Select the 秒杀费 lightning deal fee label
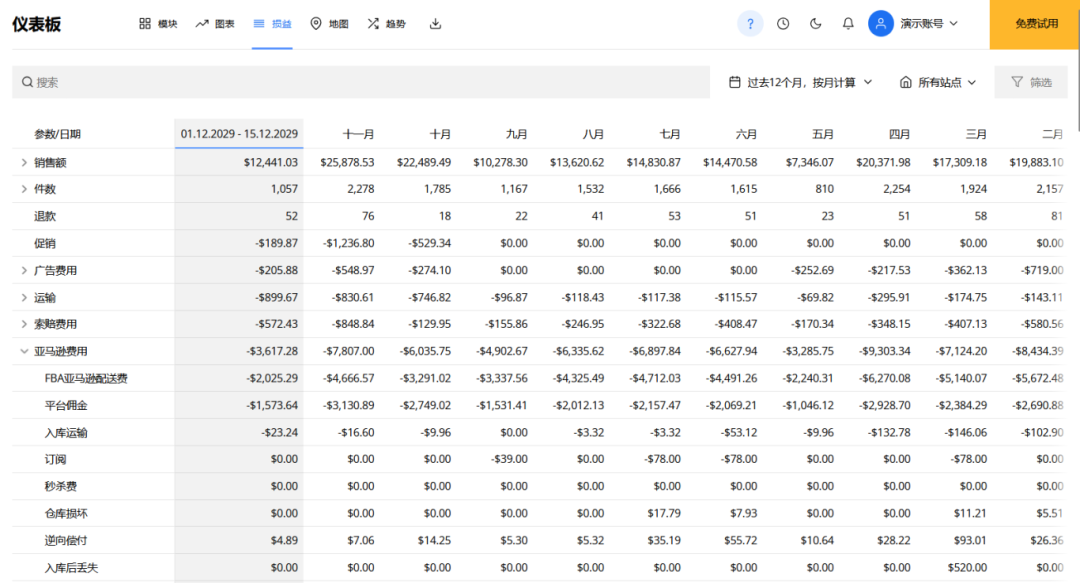 [61, 487]
